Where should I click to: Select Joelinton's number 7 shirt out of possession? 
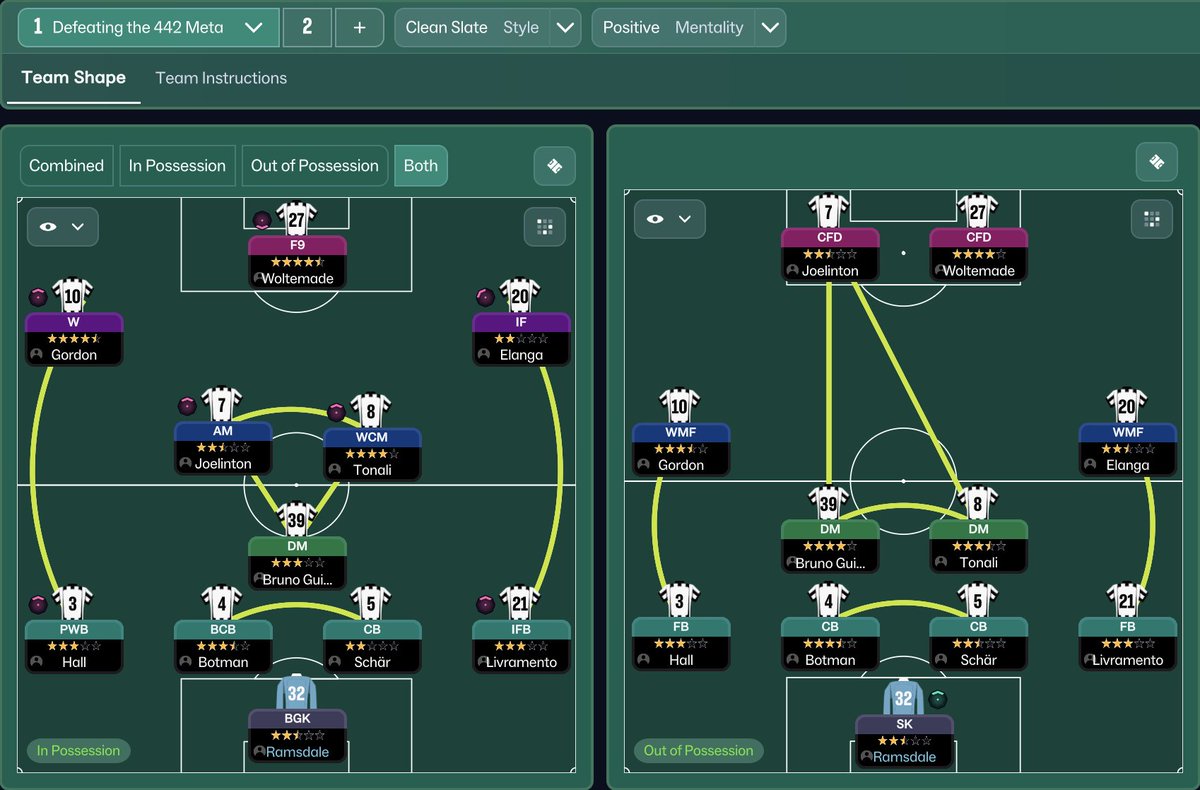(829, 211)
